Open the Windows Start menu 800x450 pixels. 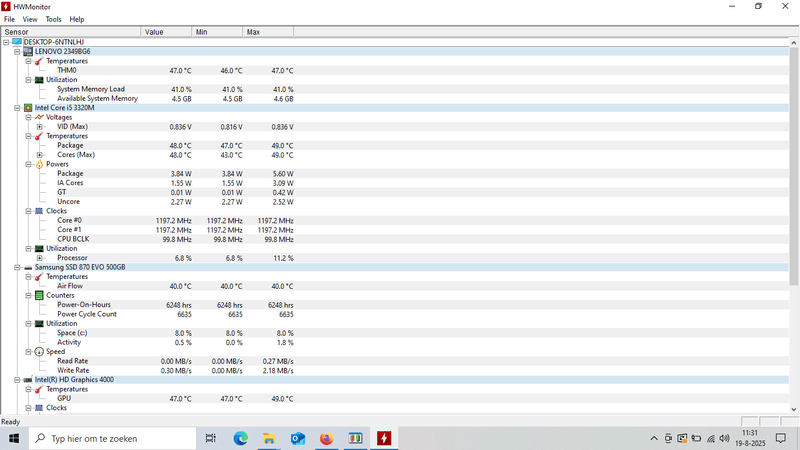click(x=14, y=438)
